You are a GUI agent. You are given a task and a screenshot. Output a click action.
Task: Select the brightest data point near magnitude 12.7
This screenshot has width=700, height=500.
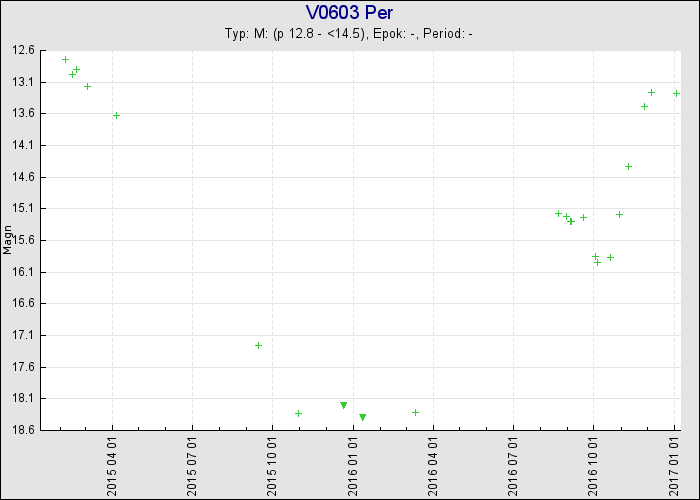65,59
